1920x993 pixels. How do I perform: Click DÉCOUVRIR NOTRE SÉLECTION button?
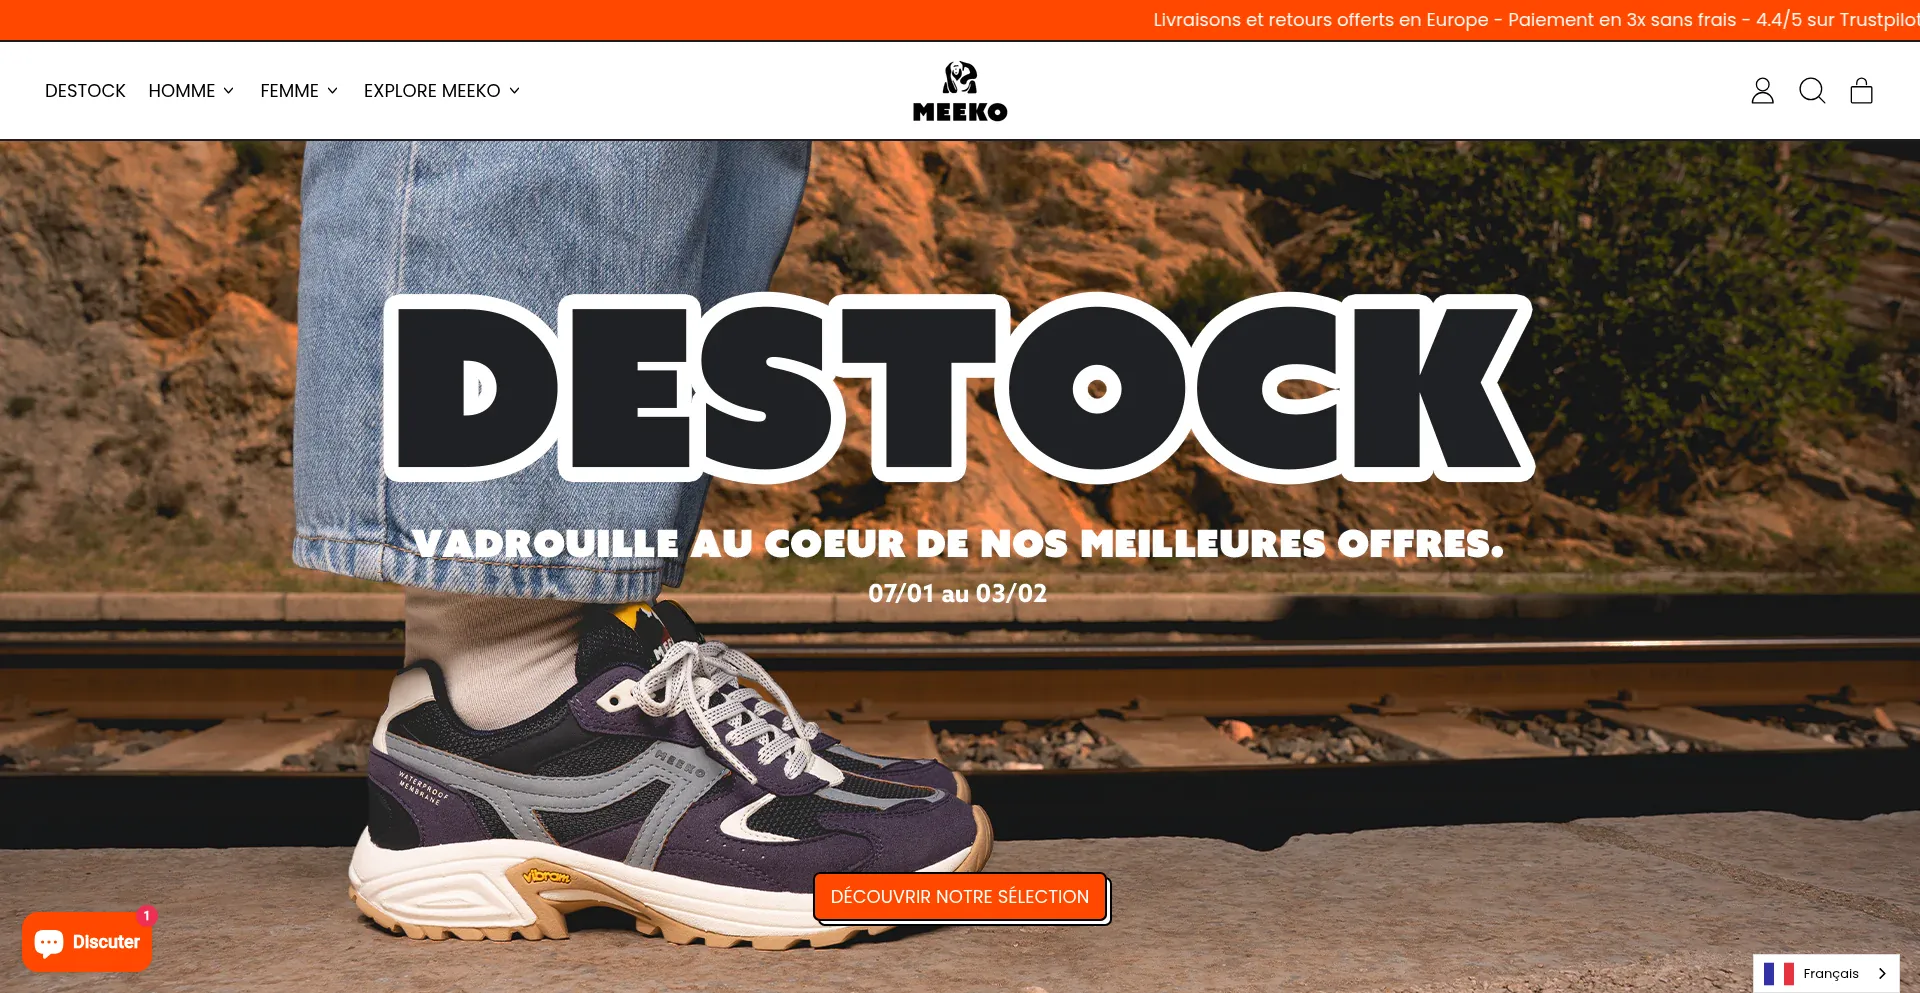click(960, 897)
